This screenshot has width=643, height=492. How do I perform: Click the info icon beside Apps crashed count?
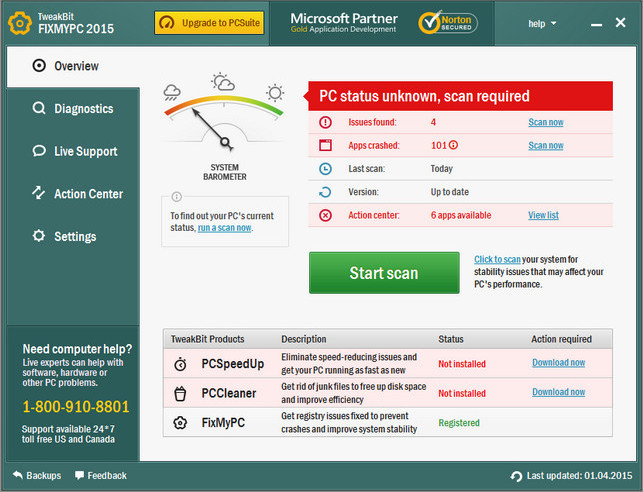point(453,145)
